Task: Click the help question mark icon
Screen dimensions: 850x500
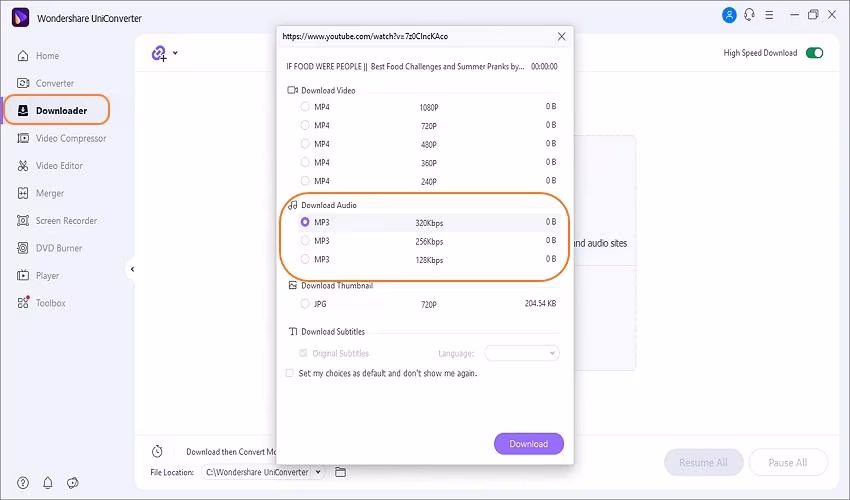Action: pos(23,483)
